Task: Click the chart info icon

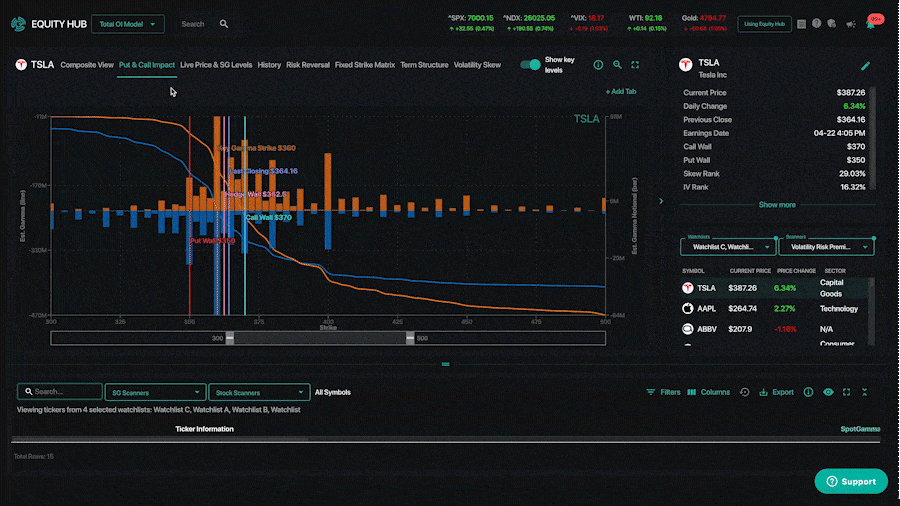Action: [598, 65]
